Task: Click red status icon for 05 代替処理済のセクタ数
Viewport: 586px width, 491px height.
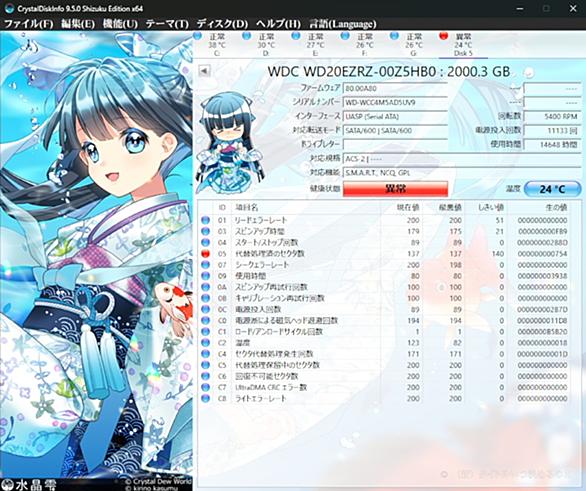Action: pos(205,253)
